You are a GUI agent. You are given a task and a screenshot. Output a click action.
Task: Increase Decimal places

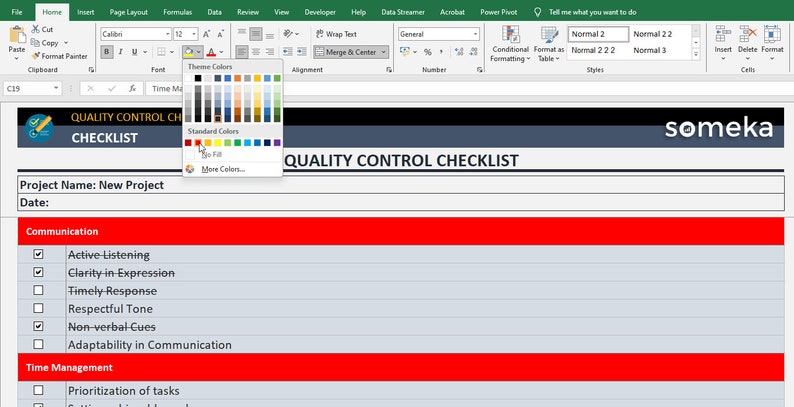[459, 52]
